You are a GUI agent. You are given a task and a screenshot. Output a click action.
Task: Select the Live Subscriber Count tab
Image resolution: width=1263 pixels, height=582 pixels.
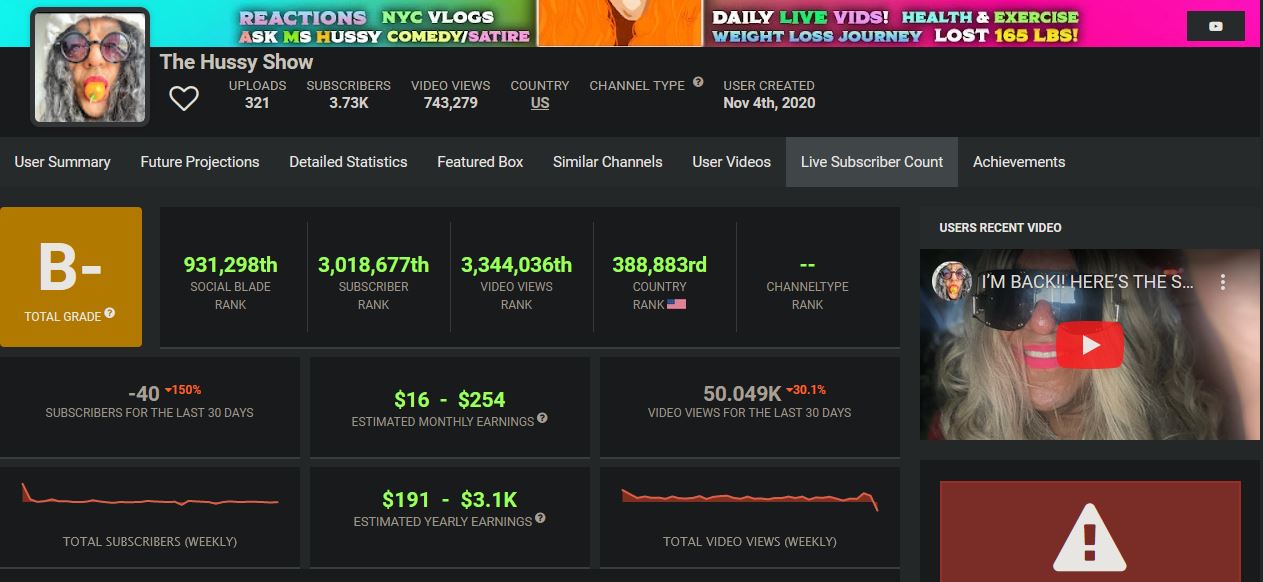(x=872, y=162)
